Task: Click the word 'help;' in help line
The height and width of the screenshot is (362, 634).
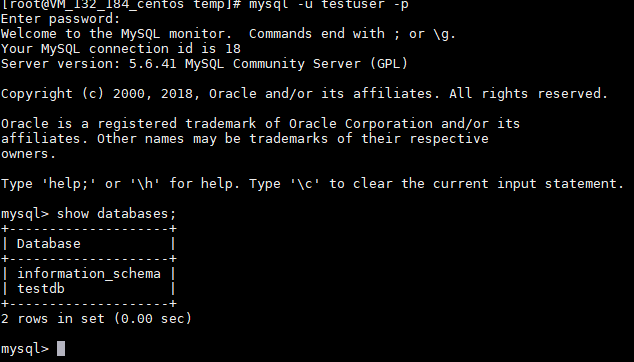Action: point(68,184)
